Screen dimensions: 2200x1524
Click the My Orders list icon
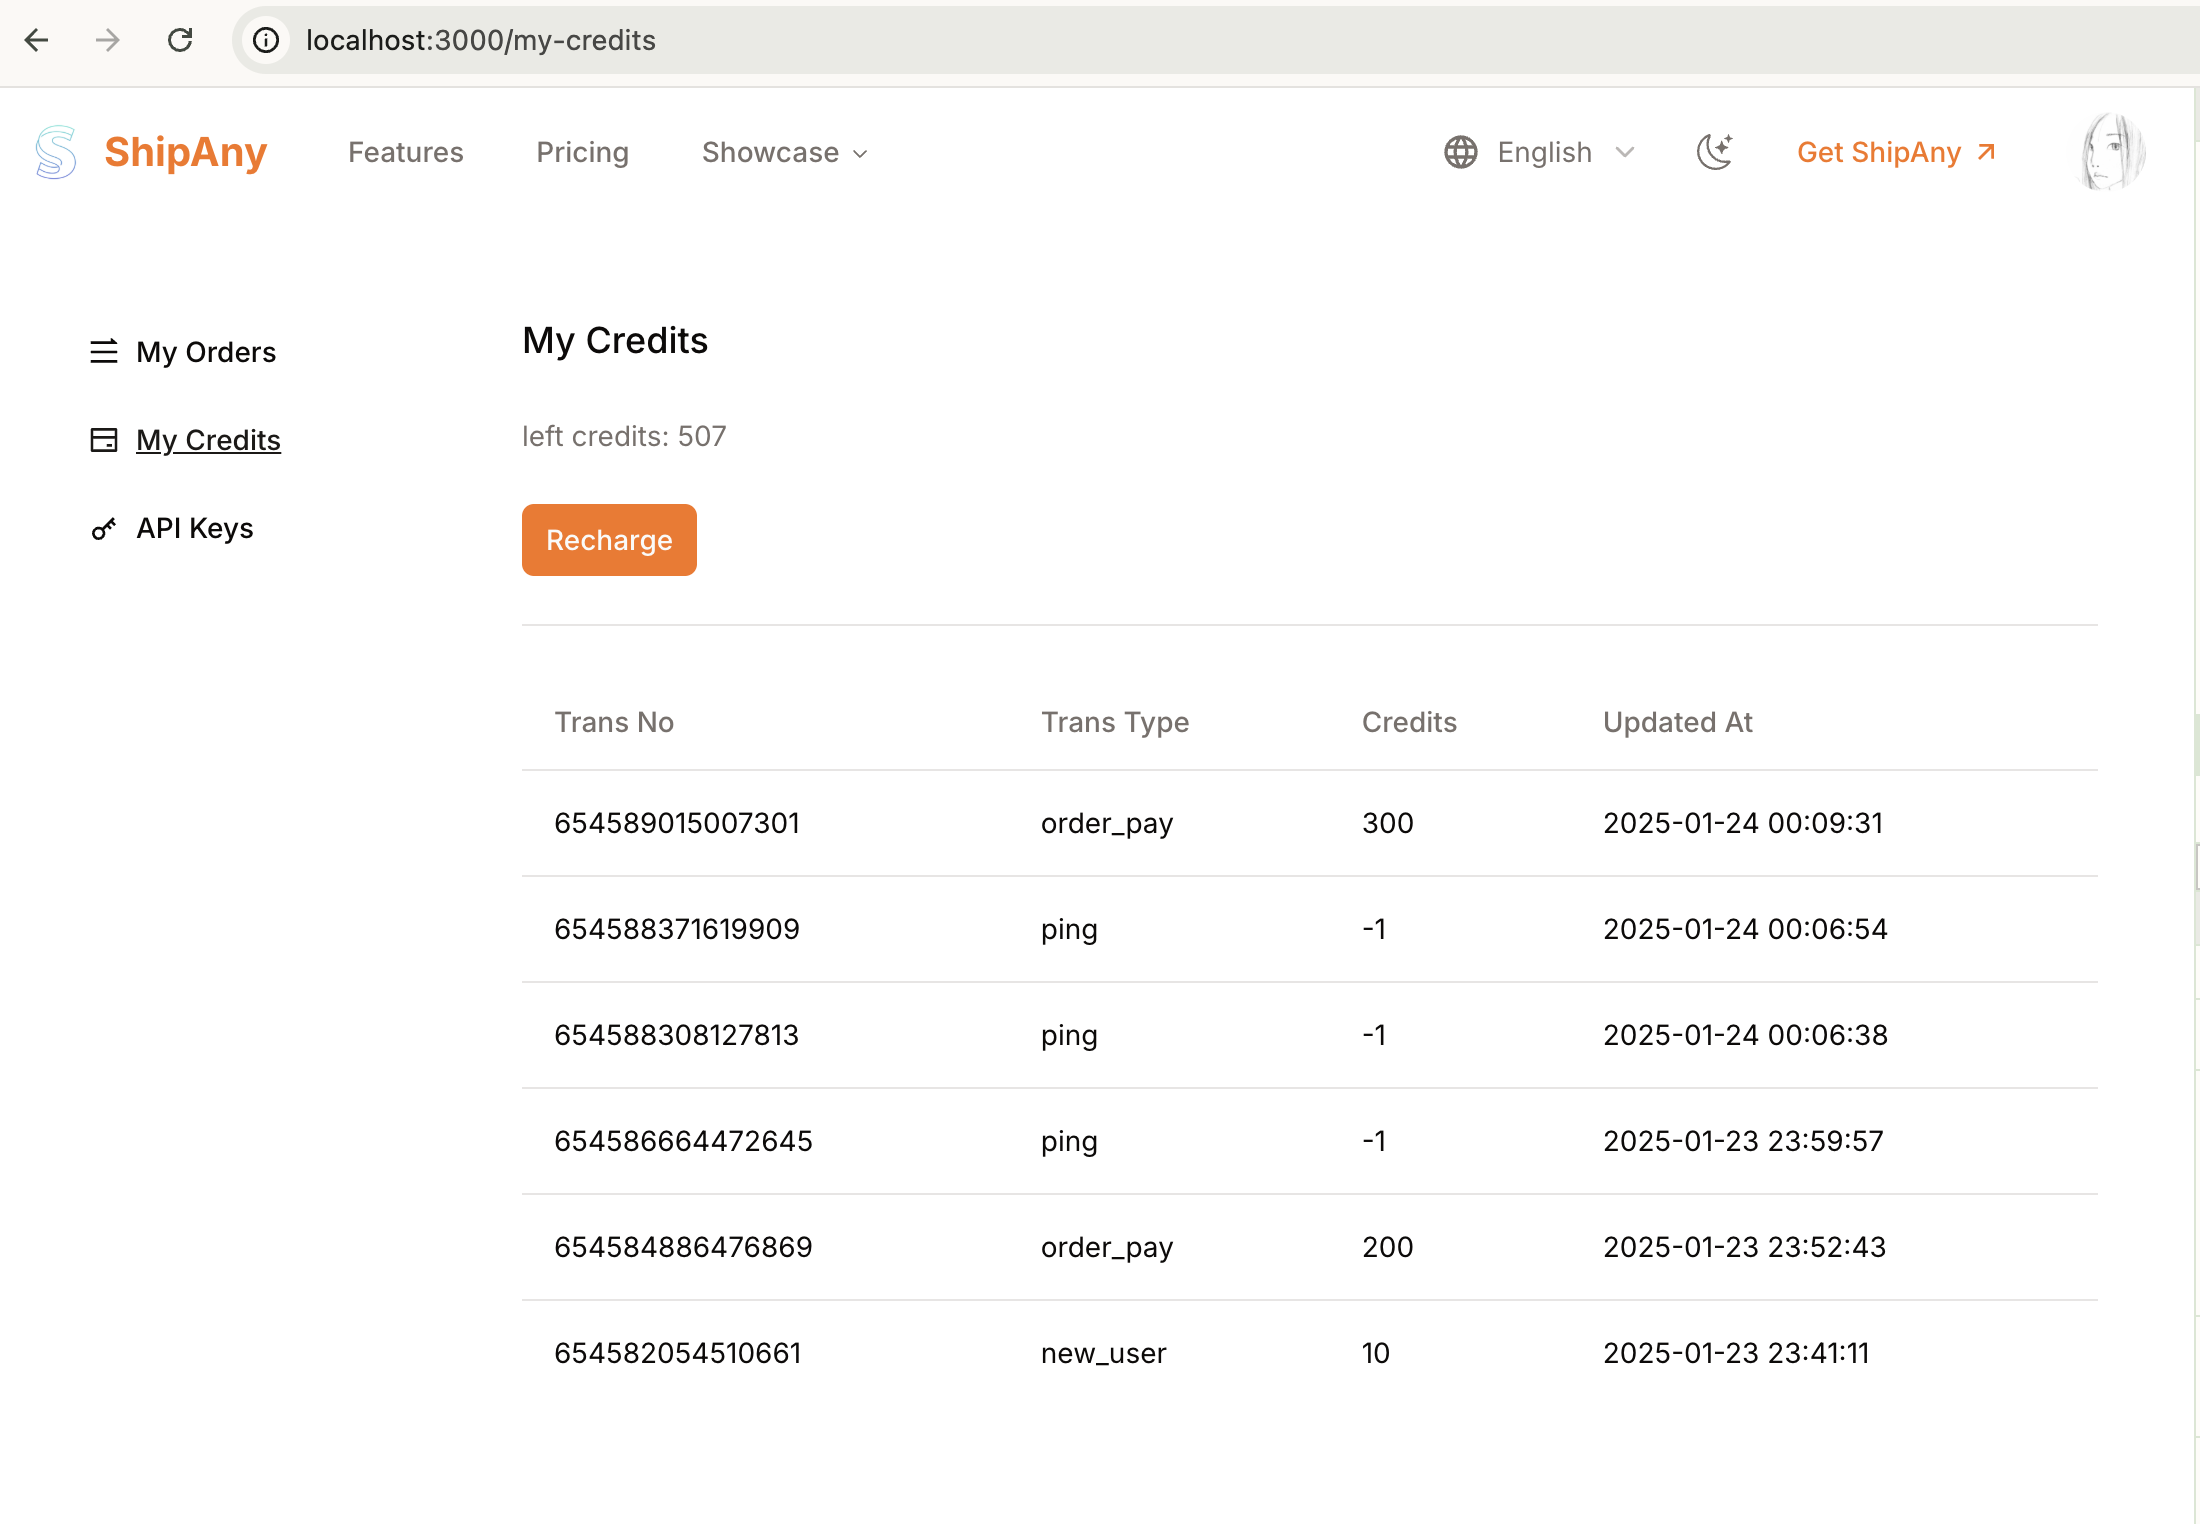click(104, 352)
